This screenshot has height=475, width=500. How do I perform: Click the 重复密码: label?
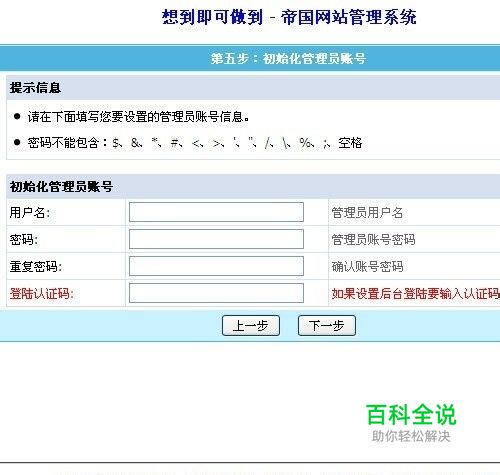pos(36,266)
